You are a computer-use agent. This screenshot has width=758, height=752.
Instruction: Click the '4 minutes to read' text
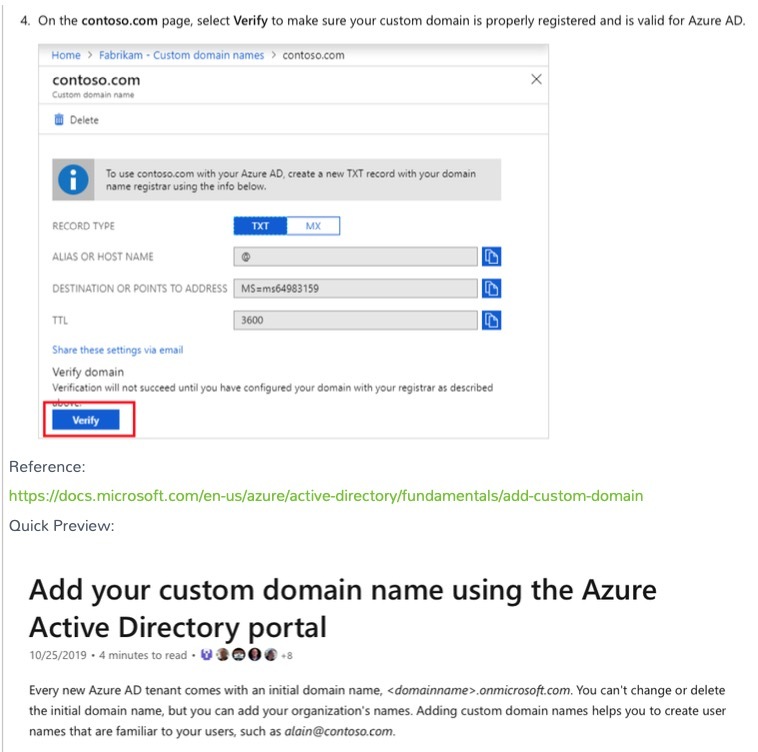pyautogui.click(x=143, y=655)
